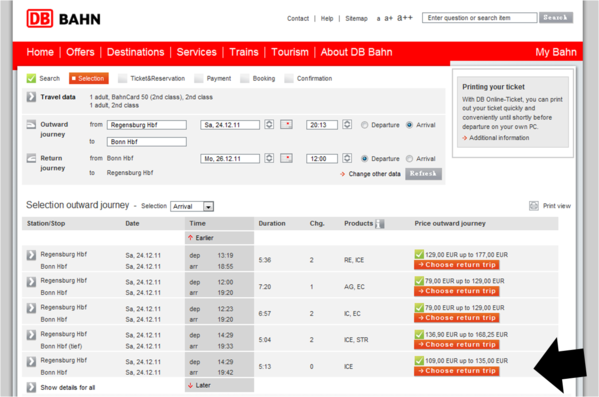Click the Outward journey icon
This screenshot has width=599, height=397.
(x=31, y=125)
